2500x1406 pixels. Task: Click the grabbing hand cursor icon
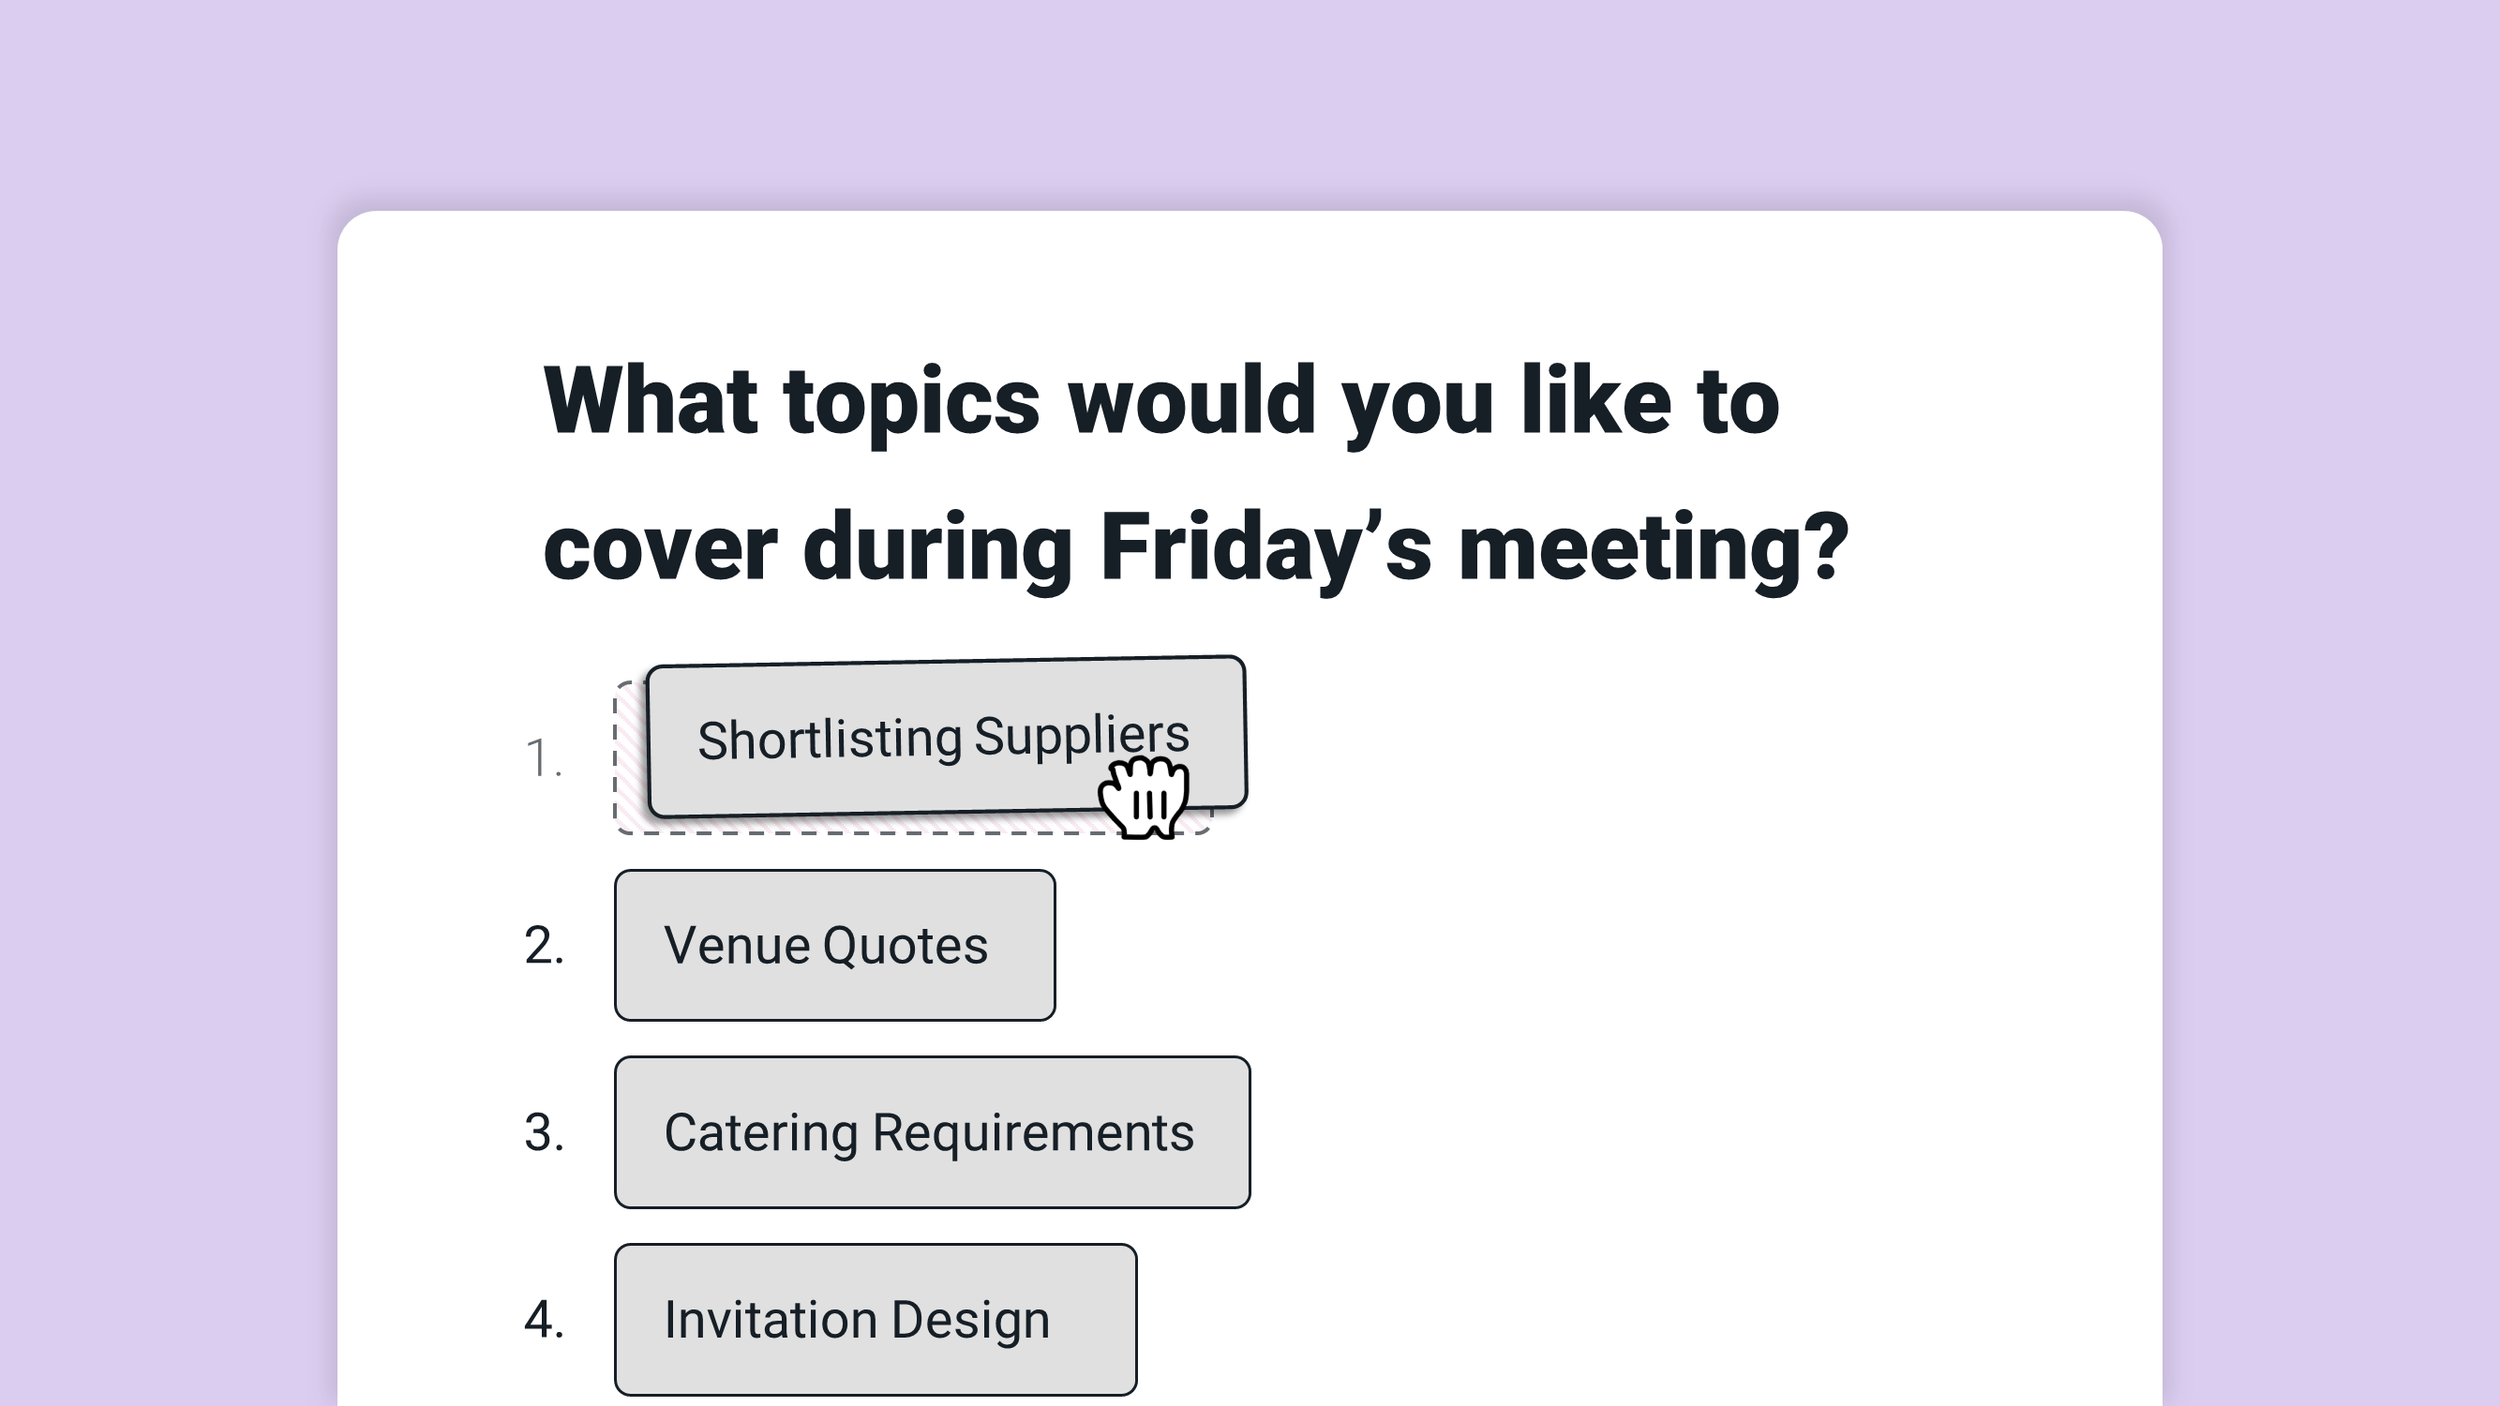pos(1144,797)
